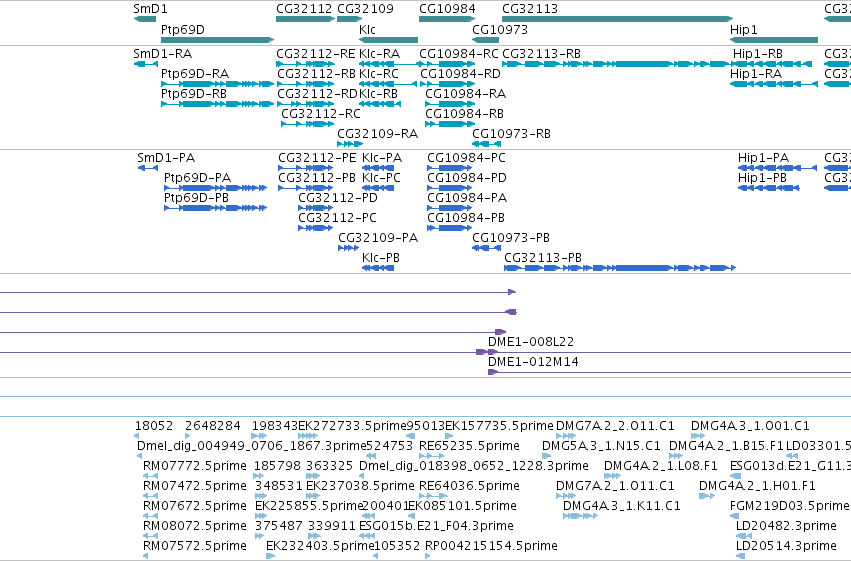The height and width of the screenshot is (561, 851).
Task: Click EST RM07572.5prime
Action: point(194,546)
